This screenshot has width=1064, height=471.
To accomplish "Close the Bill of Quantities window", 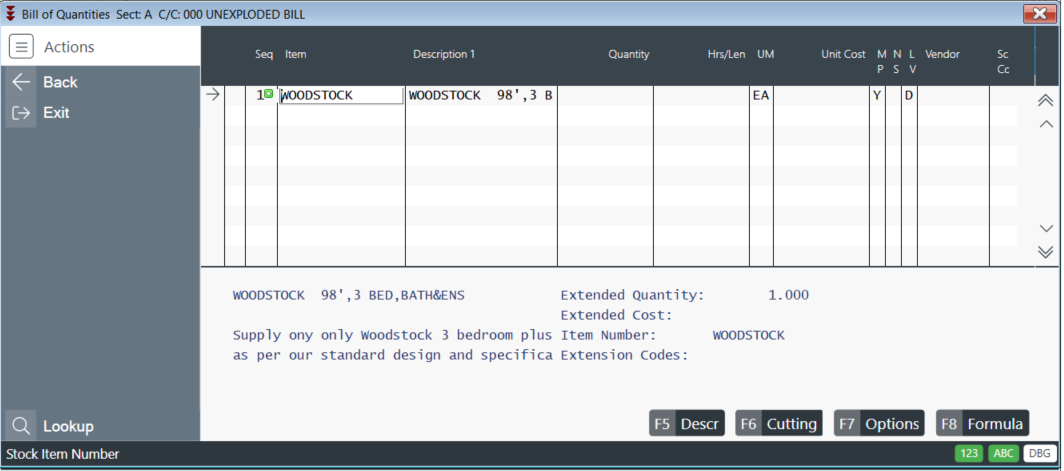I will click(x=1040, y=14).
